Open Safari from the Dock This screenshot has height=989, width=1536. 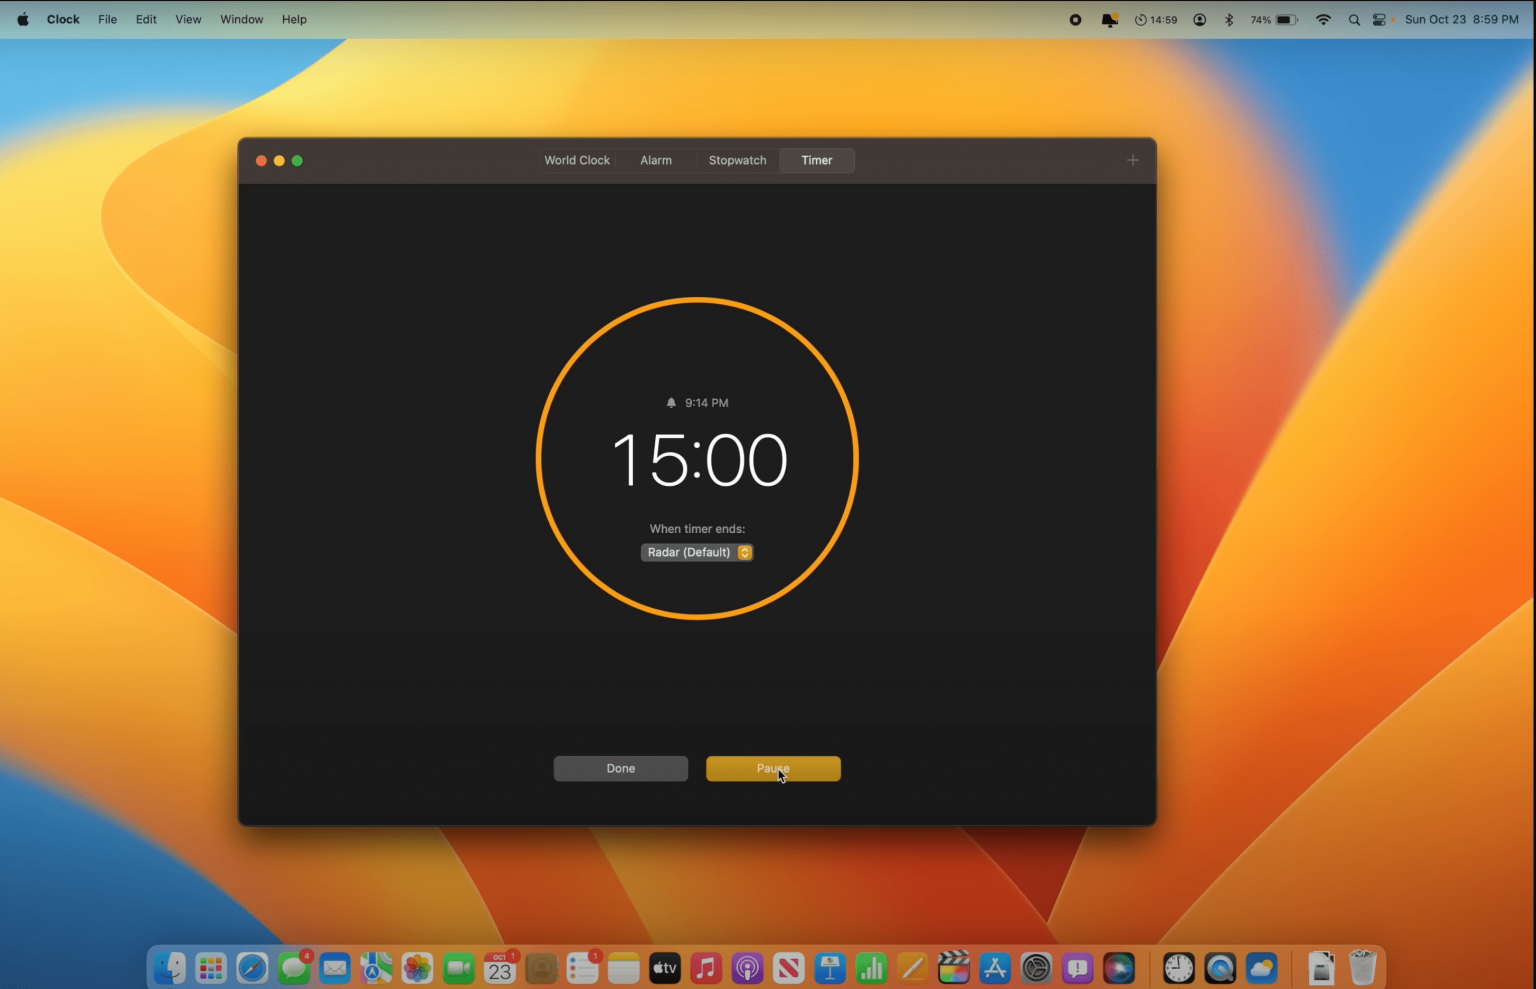click(252, 967)
